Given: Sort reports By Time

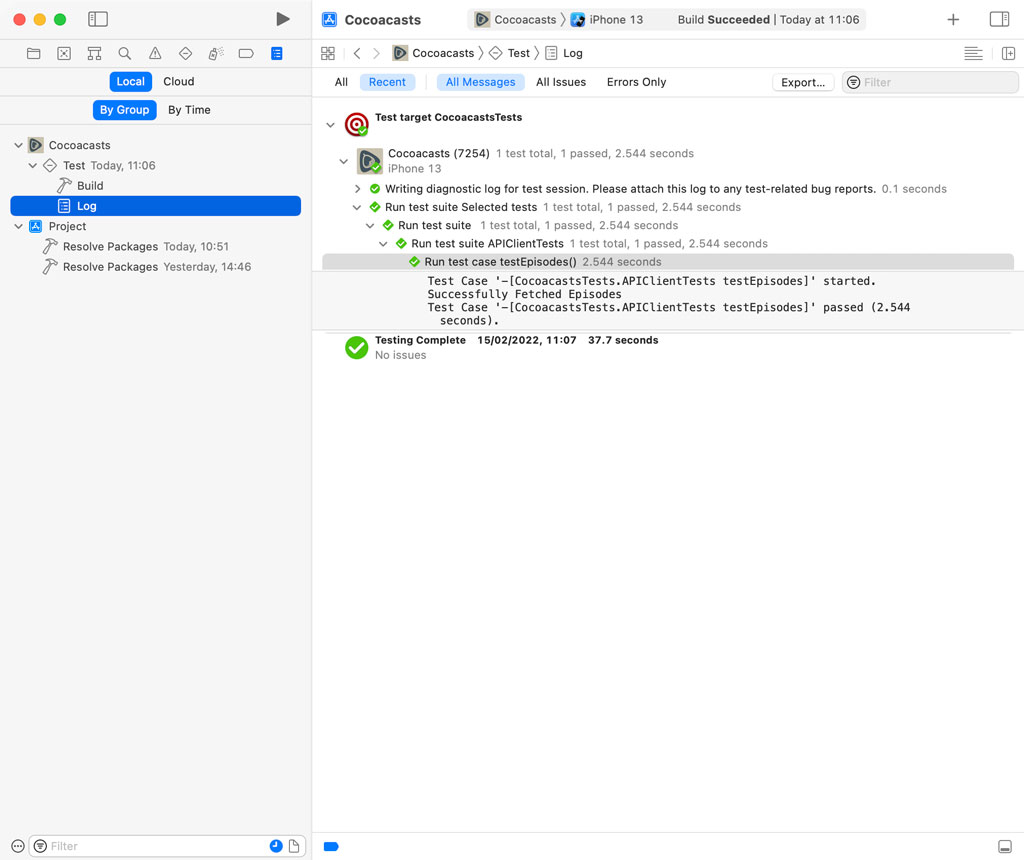Looking at the screenshot, I should point(189,110).
